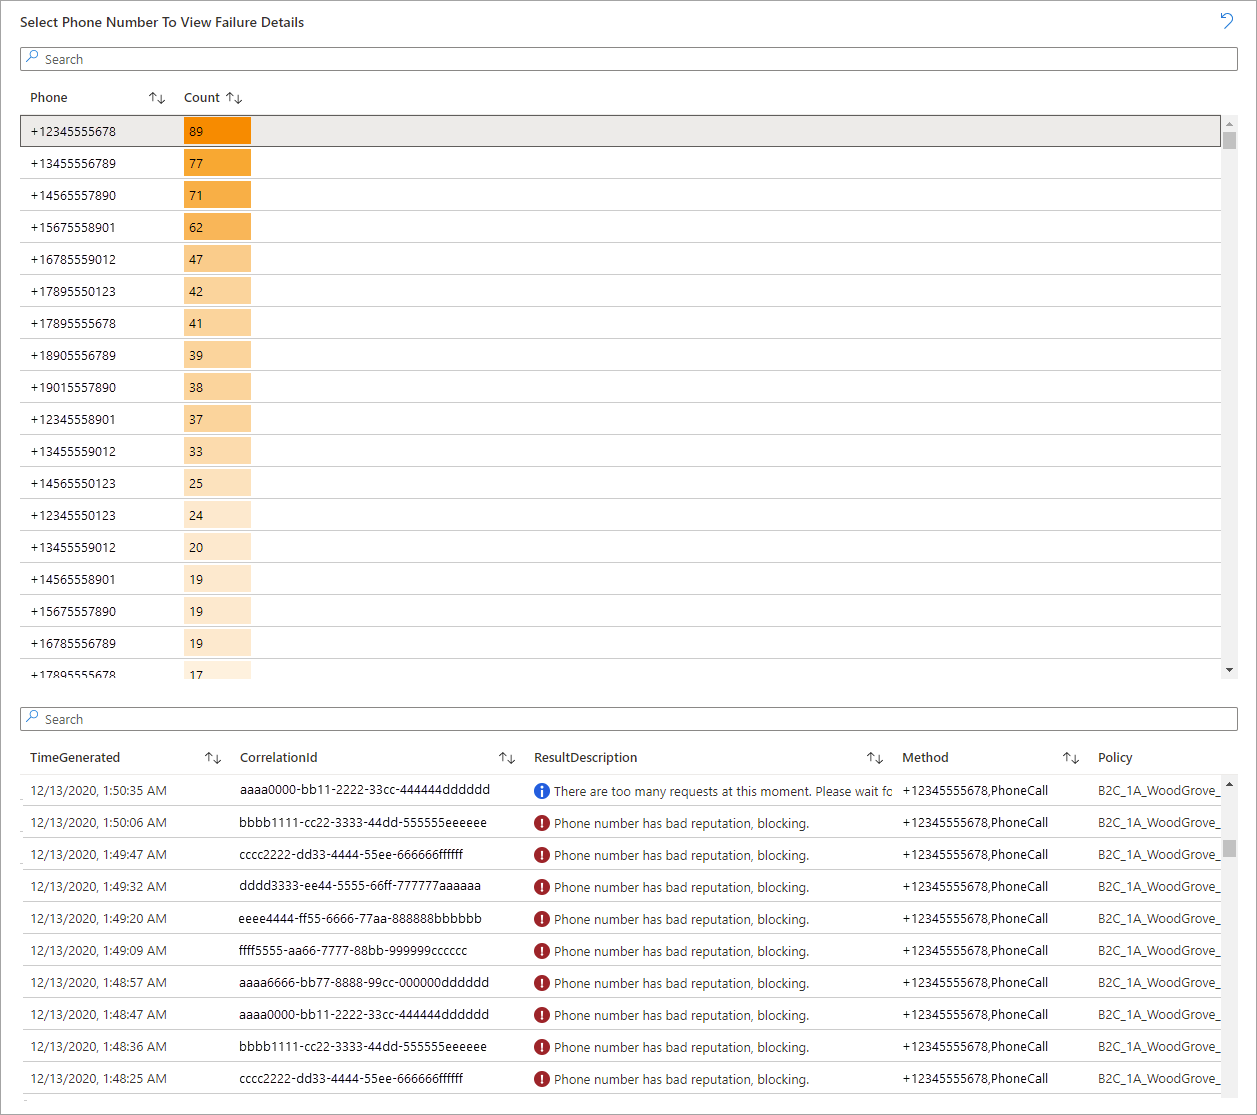
Task: Click the undo reset arrow icon
Action: pos(1226,21)
